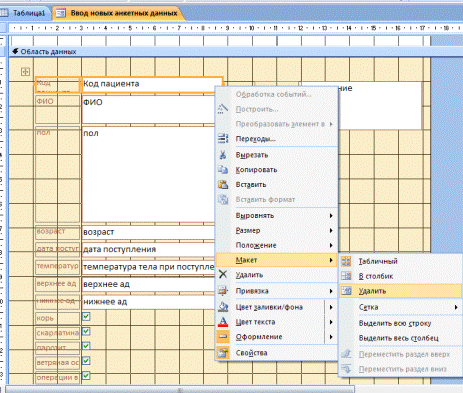Click the X icon beside Удалить
The width and height of the screenshot is (463, 393).
(223, 275)
